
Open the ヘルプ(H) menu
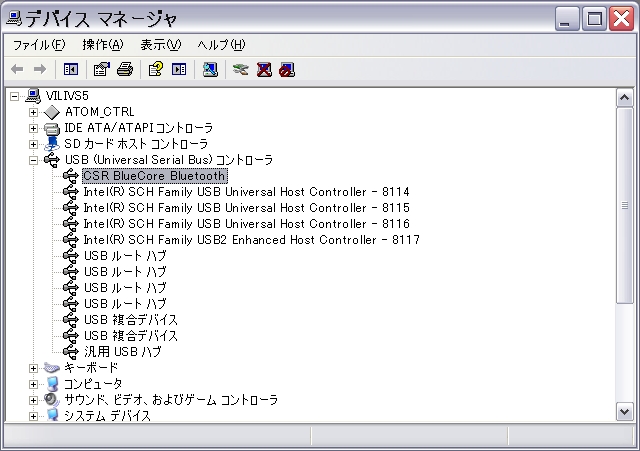point(221,45)
